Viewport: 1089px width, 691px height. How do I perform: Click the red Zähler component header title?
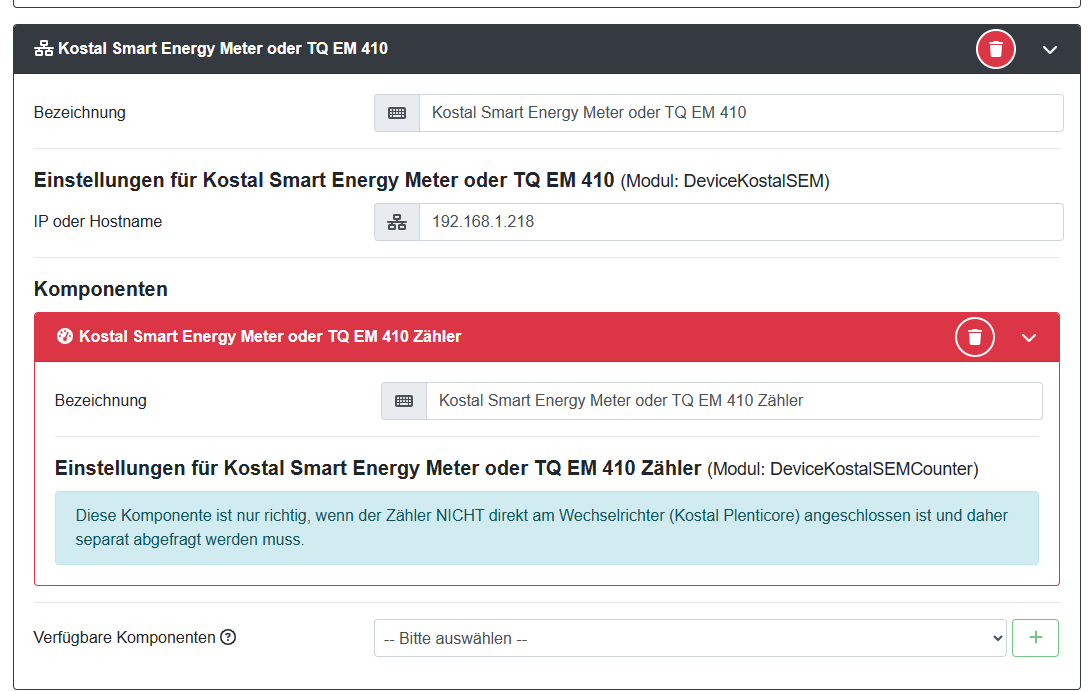tap(270, 337)
